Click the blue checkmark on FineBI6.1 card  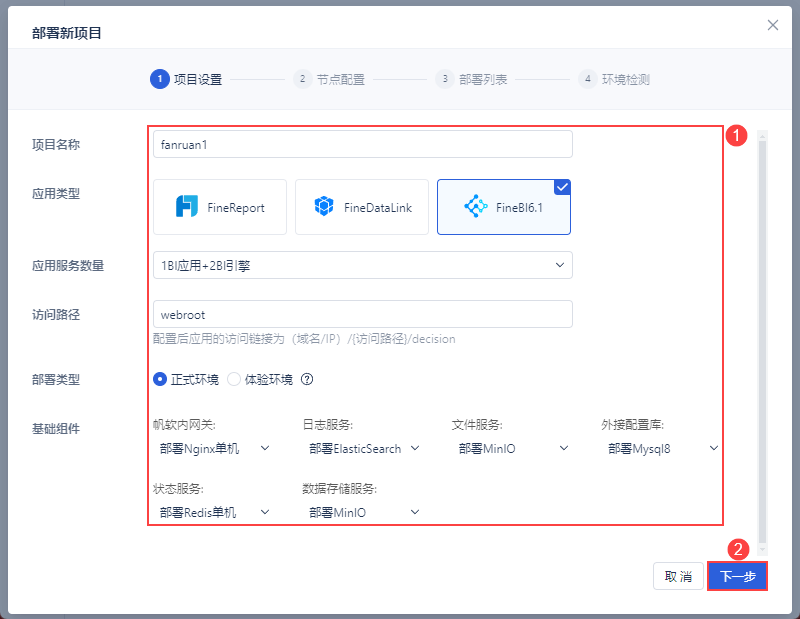[562, 187]
